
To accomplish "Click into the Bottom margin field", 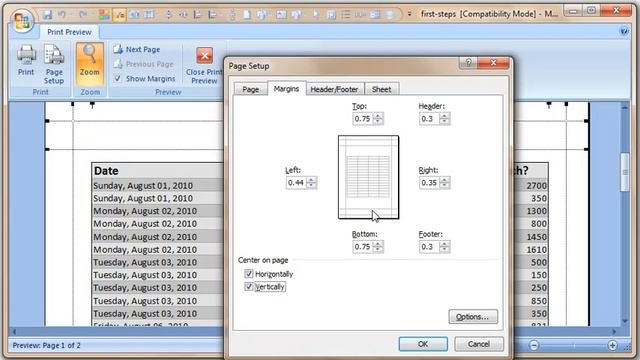I will (363, 247).
